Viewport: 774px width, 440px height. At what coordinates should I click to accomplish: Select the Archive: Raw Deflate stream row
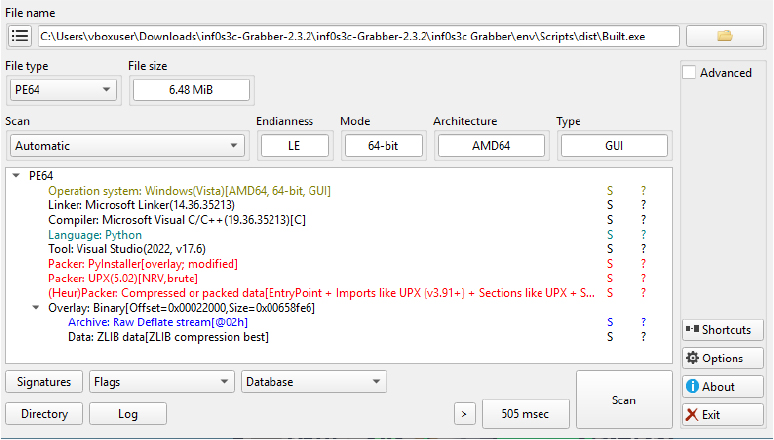coord(158,322)
